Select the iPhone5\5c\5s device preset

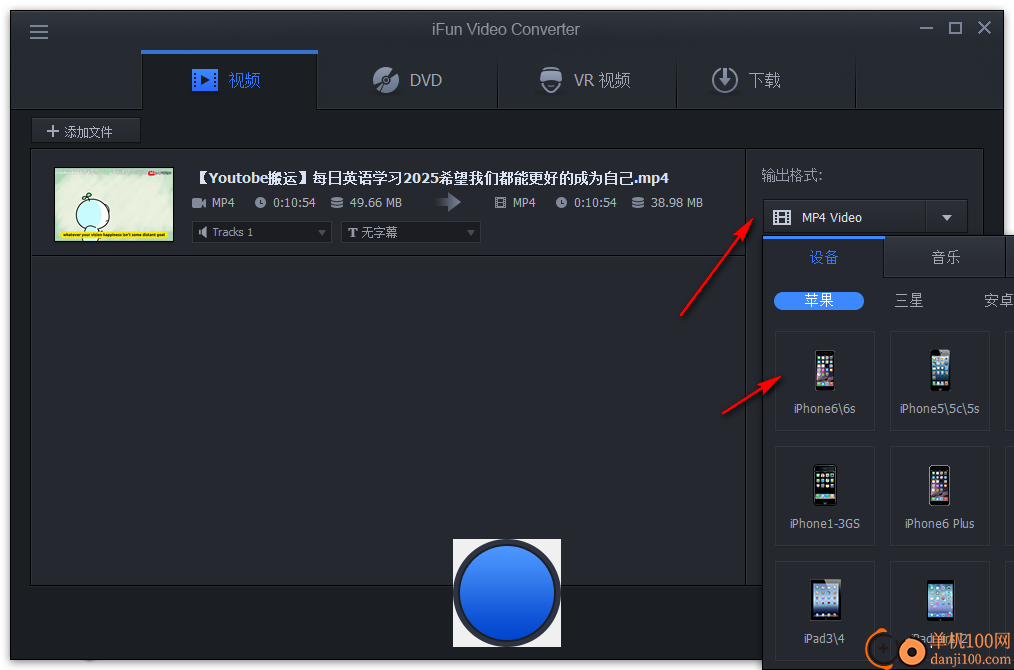pyautogui.click(x=940, y=381)
